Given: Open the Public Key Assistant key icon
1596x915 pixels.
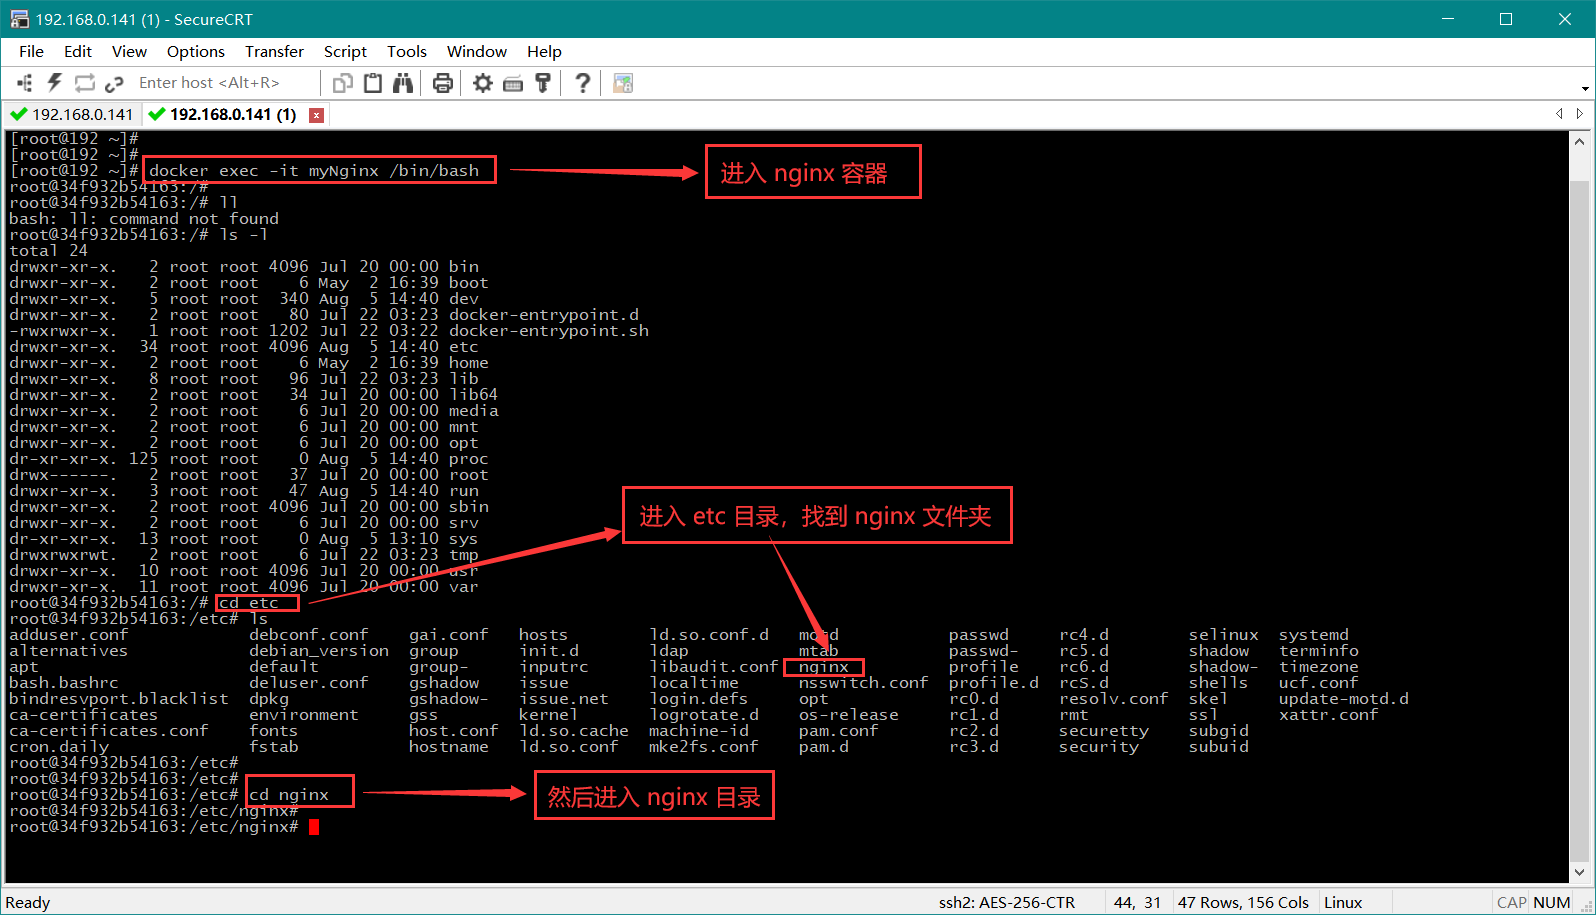Looking at the screenshot, I should [x=543, y=83].
